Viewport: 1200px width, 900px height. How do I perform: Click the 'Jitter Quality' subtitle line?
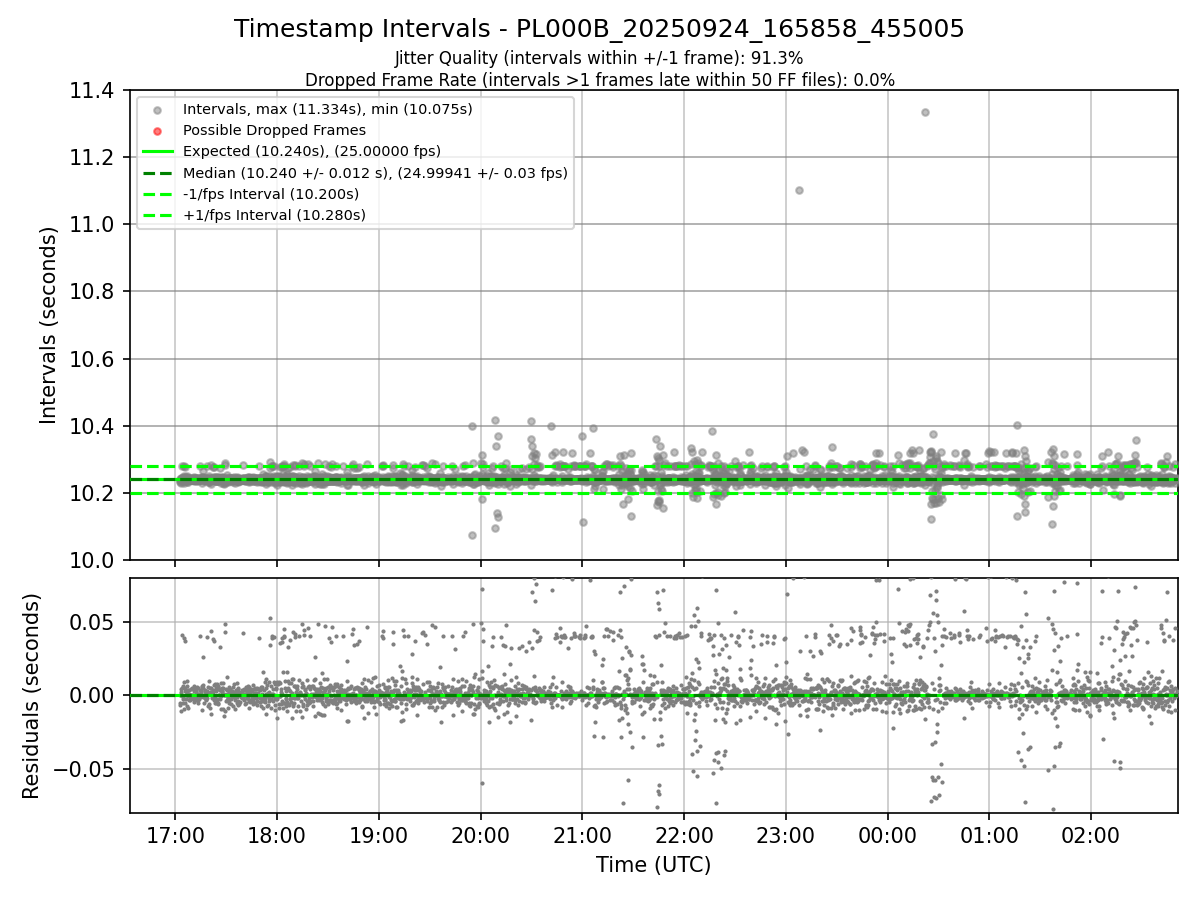pyautogui.click(x=599, y=58)
